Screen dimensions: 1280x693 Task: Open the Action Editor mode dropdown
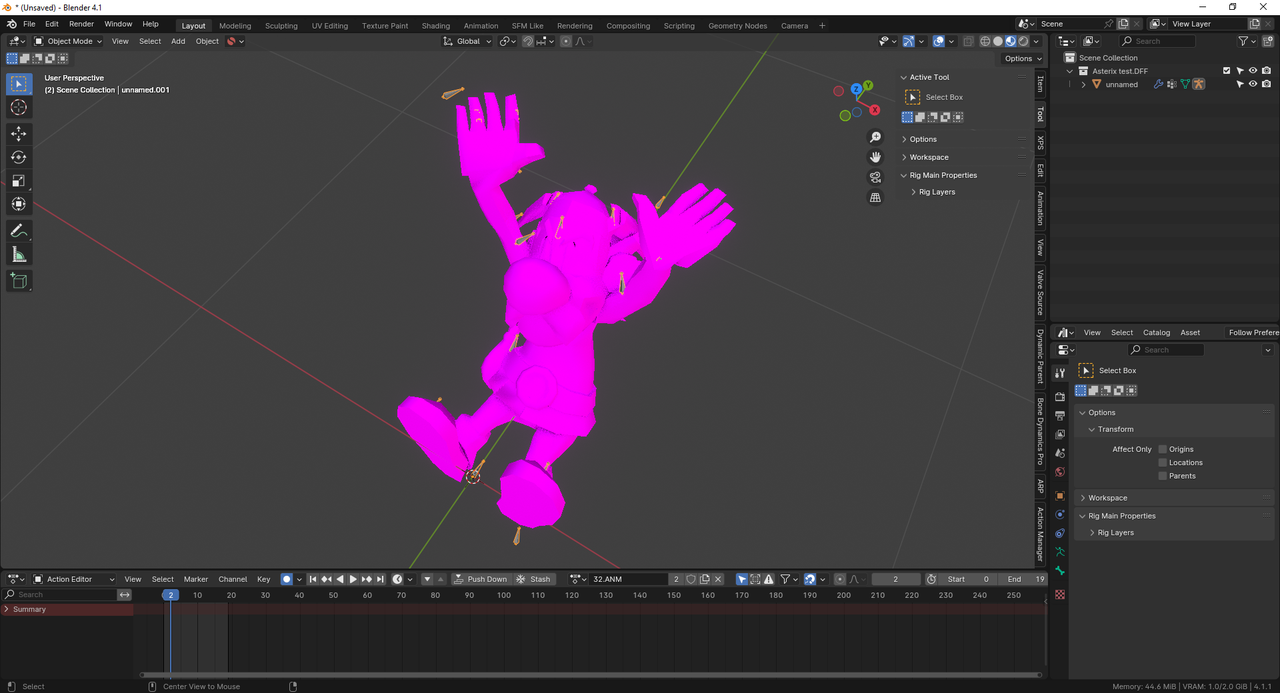(74, 579)
